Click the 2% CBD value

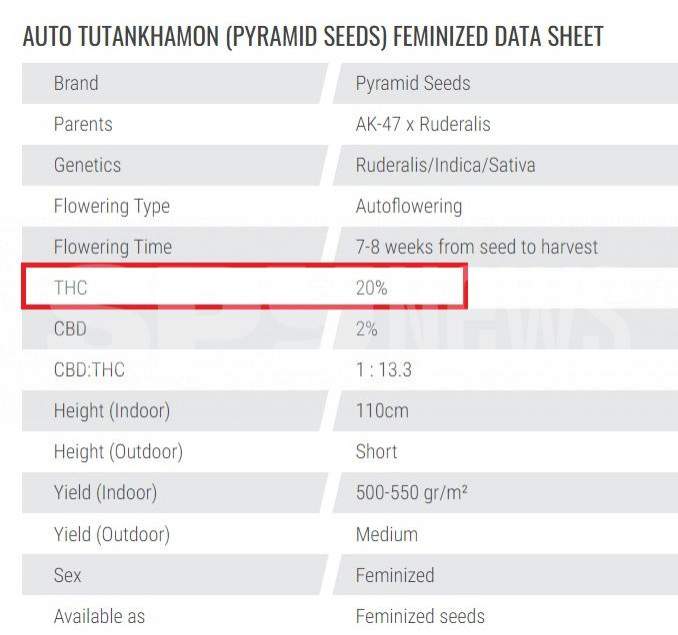click(367, 329)
